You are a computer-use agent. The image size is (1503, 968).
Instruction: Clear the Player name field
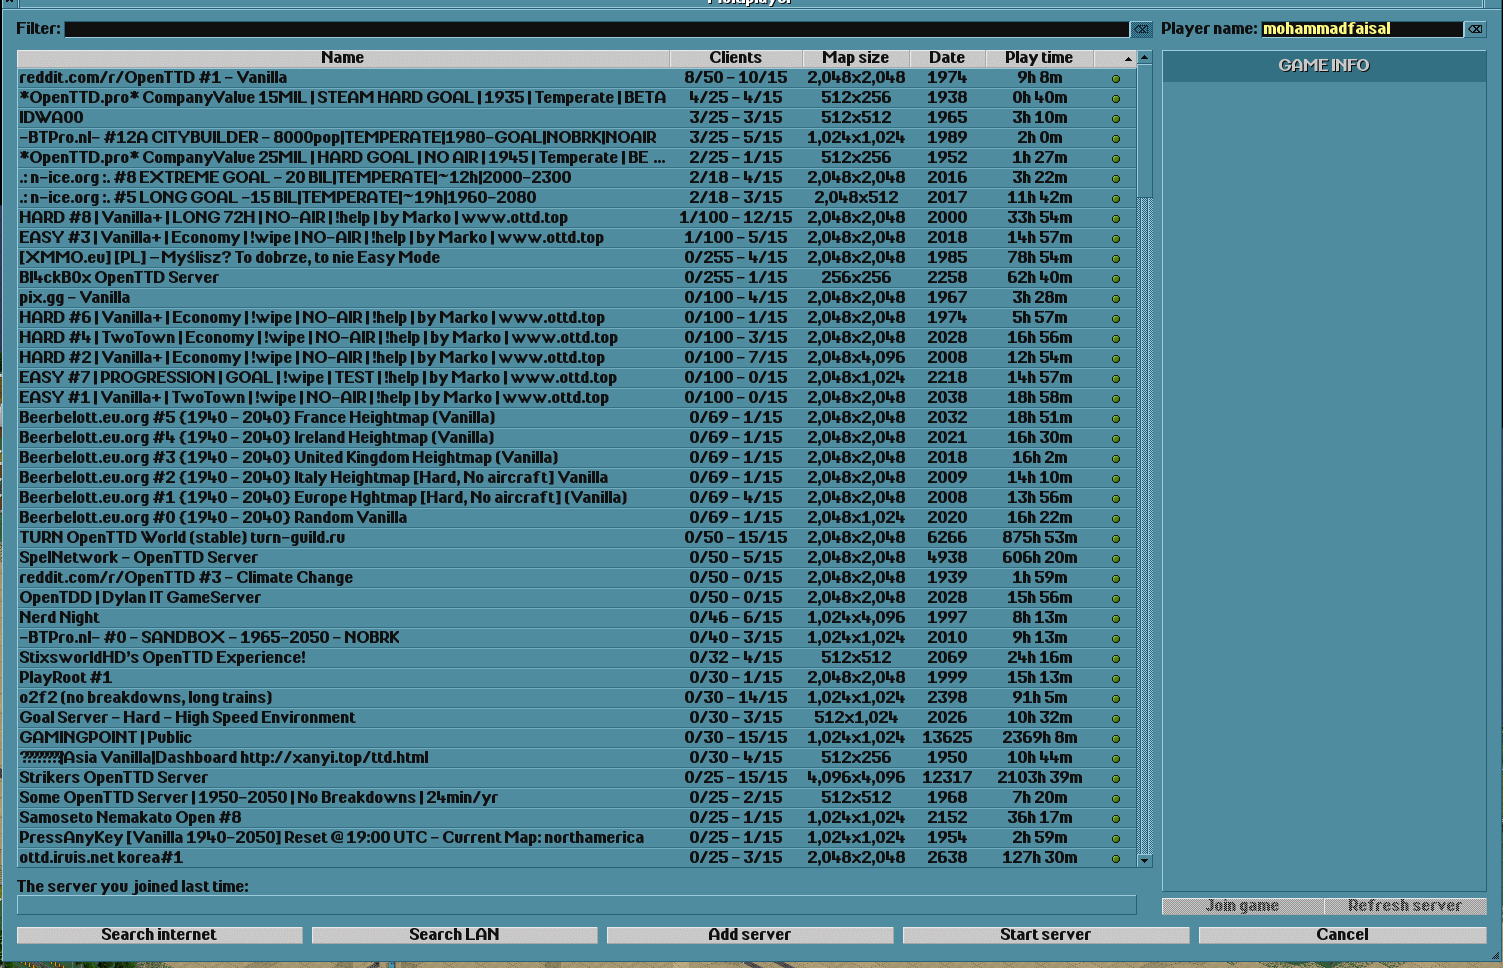point(1475,29)
